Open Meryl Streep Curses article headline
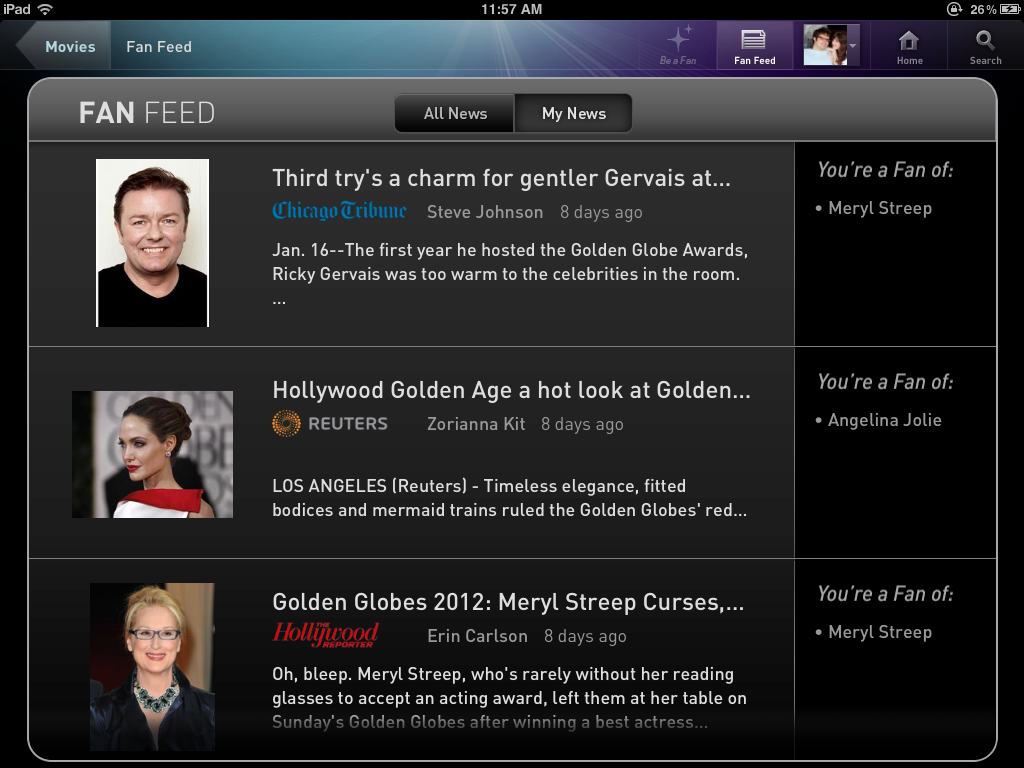Image resolution: width=1024 pixels, height=768 pixels. pyautogui.click(x=508, y=602)
